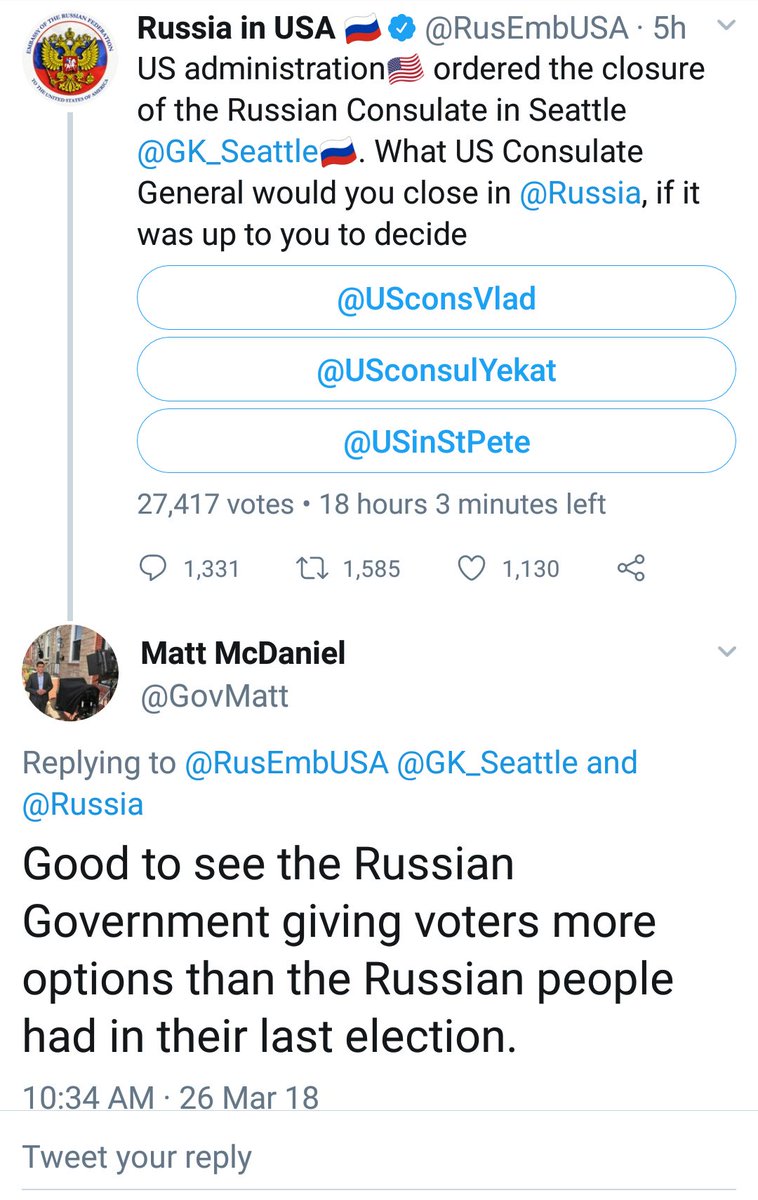Expand Russia in USA tweet options chevron
This screenshot has height=1200, width=758.
coord(727,29)
